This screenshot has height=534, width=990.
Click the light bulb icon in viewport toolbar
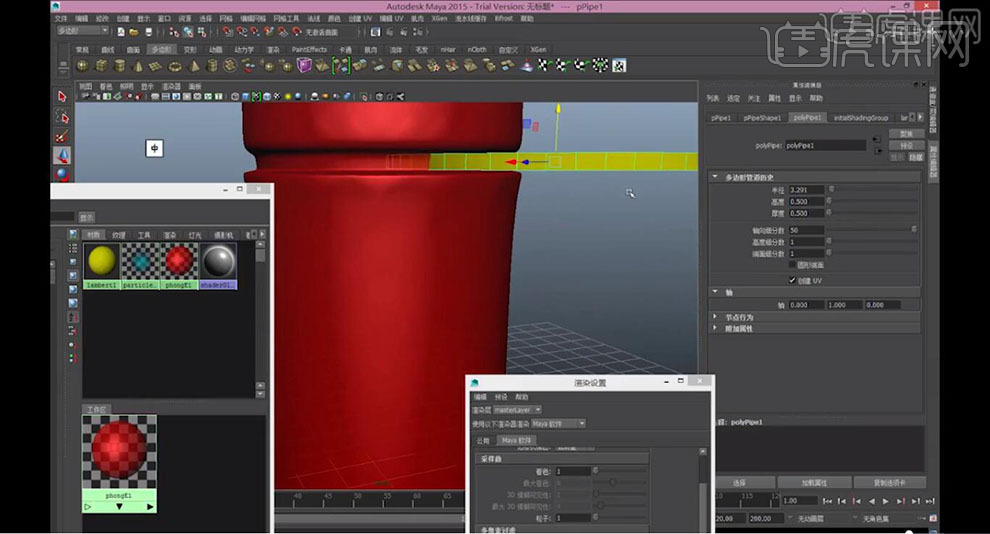pos(288,97)
